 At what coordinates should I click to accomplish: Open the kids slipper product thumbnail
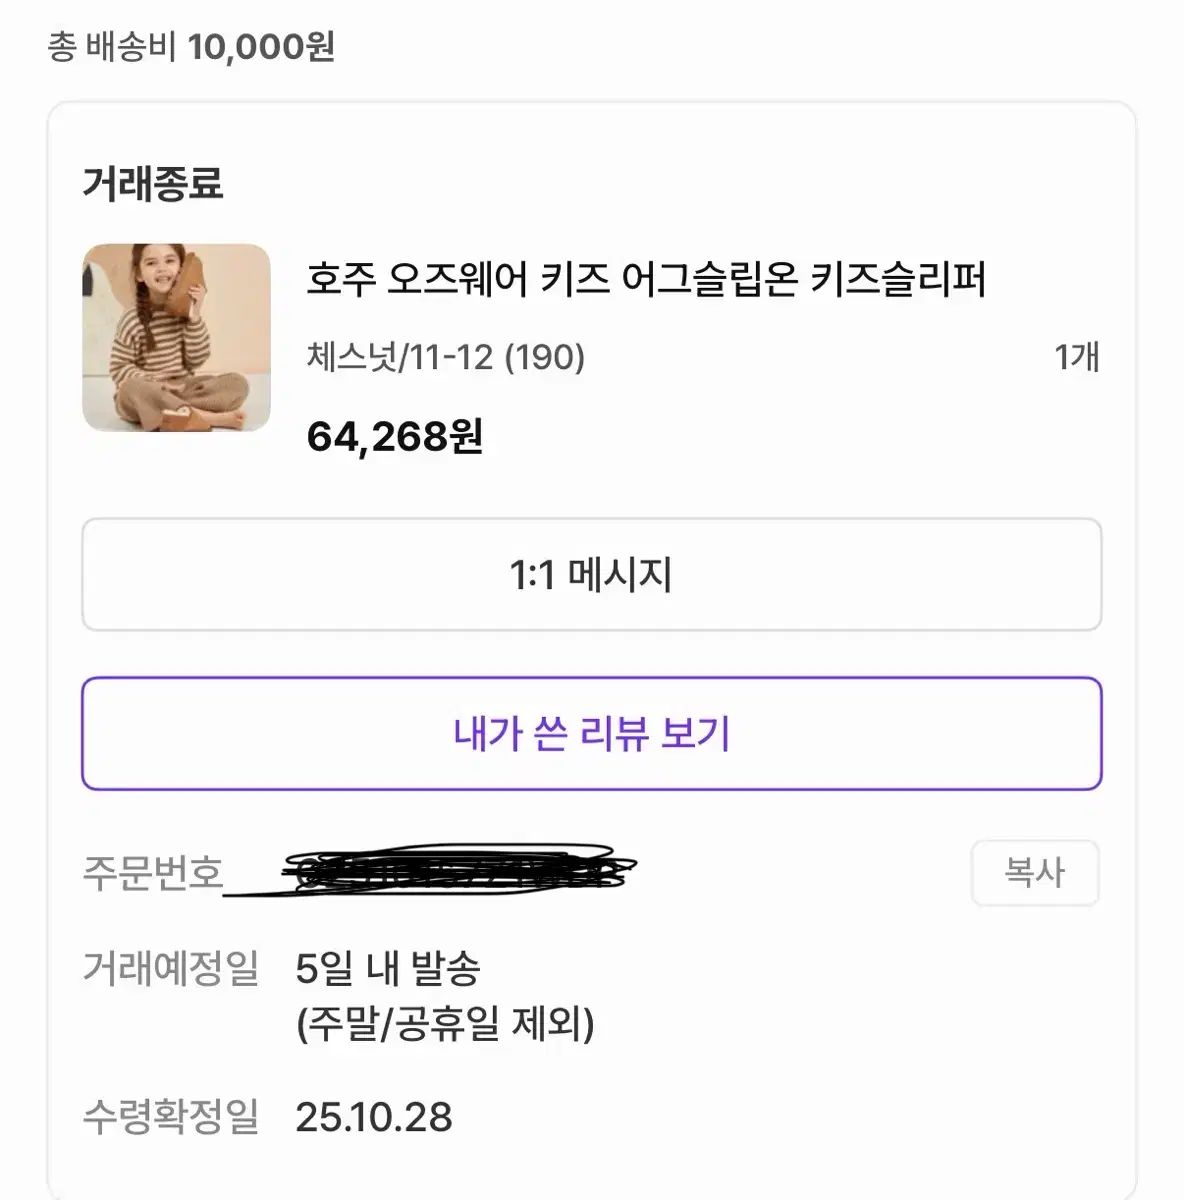(x=176, y=338)
